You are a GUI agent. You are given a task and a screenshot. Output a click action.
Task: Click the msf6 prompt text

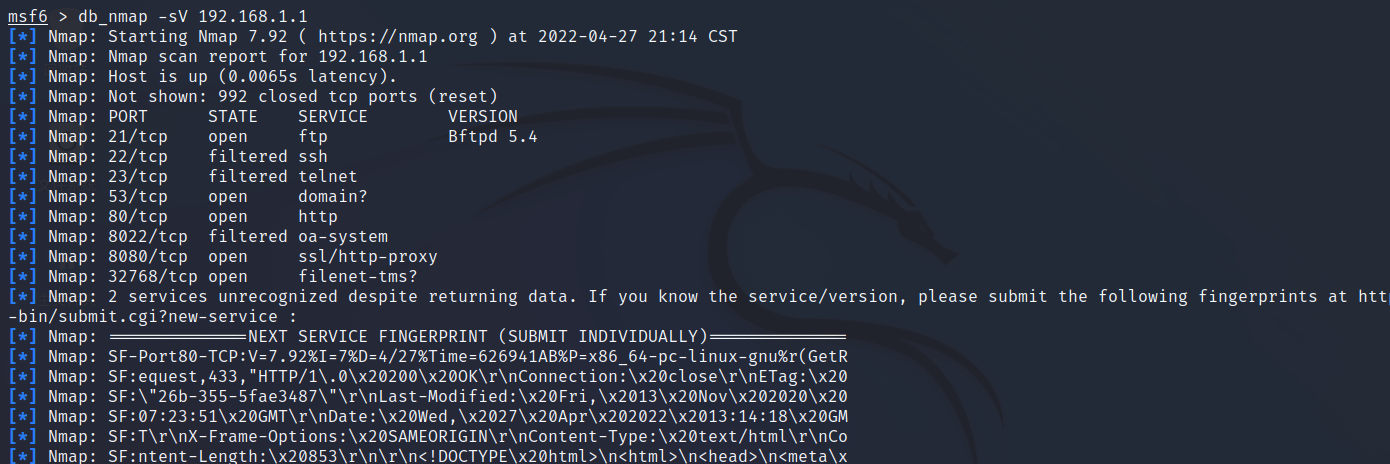28,16
